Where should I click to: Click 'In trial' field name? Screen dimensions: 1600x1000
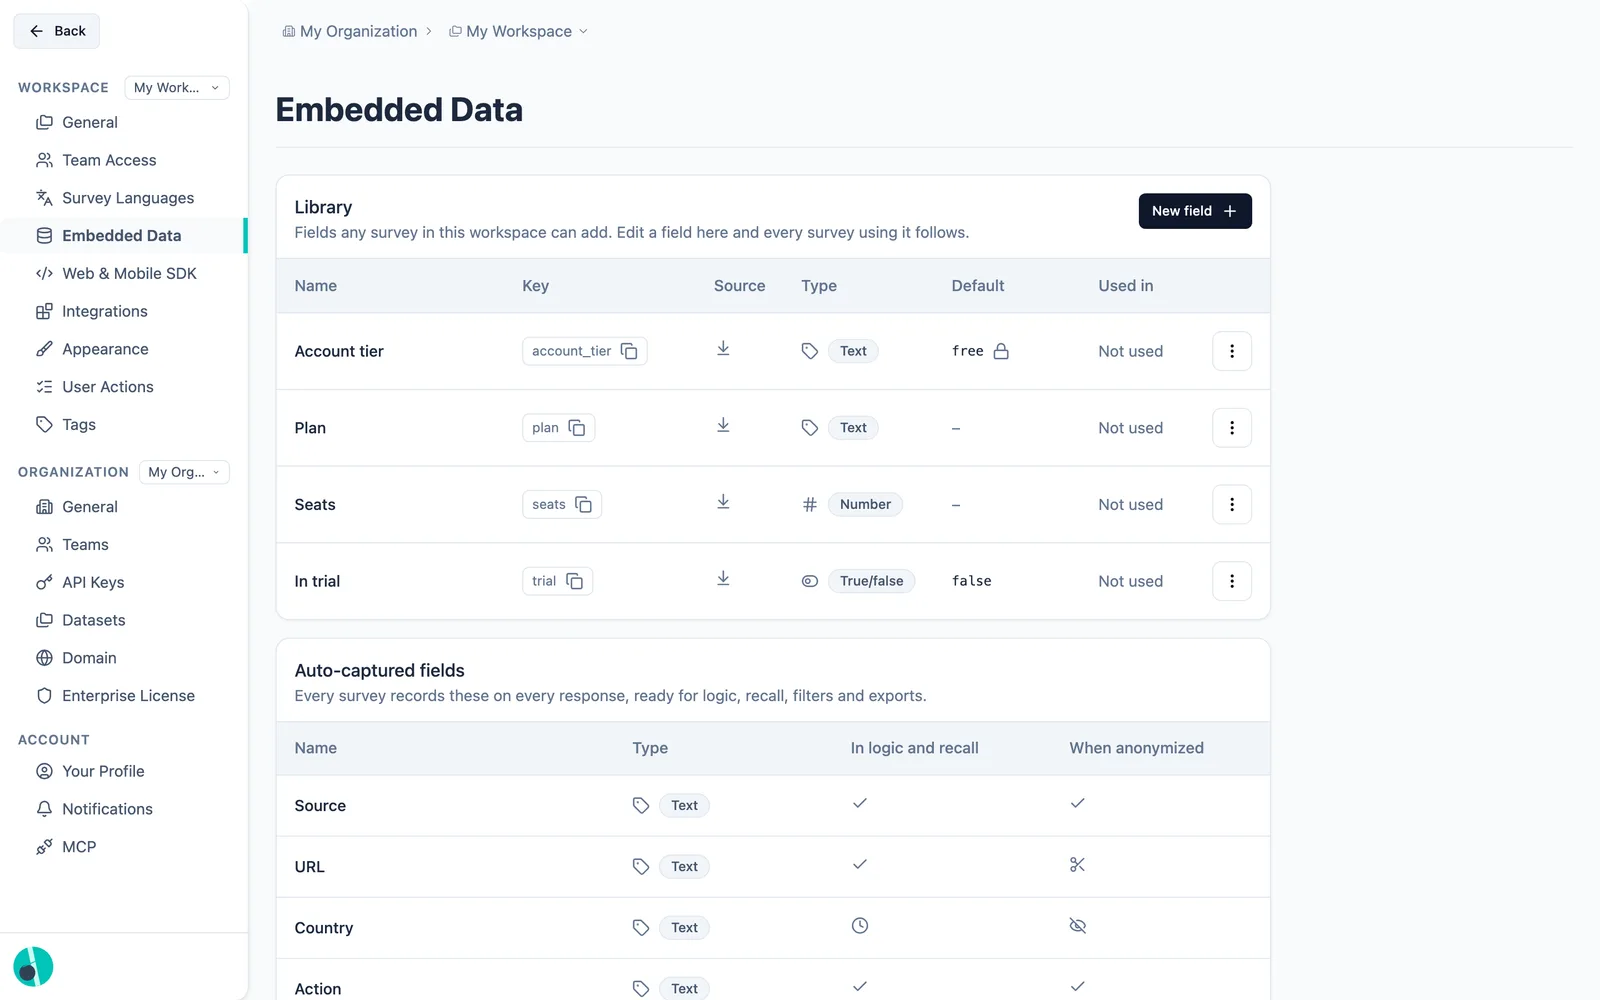pyautogui.click(x=317, y=581)
